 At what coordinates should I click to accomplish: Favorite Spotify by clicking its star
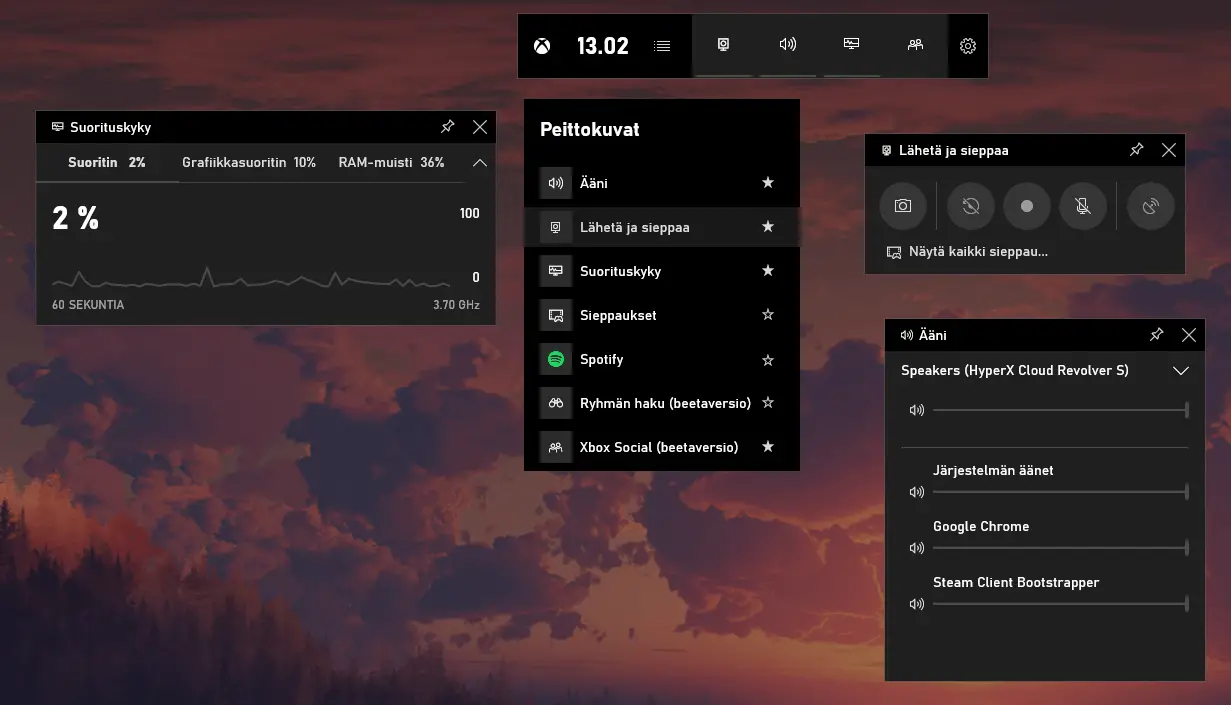tap(767, 359)
